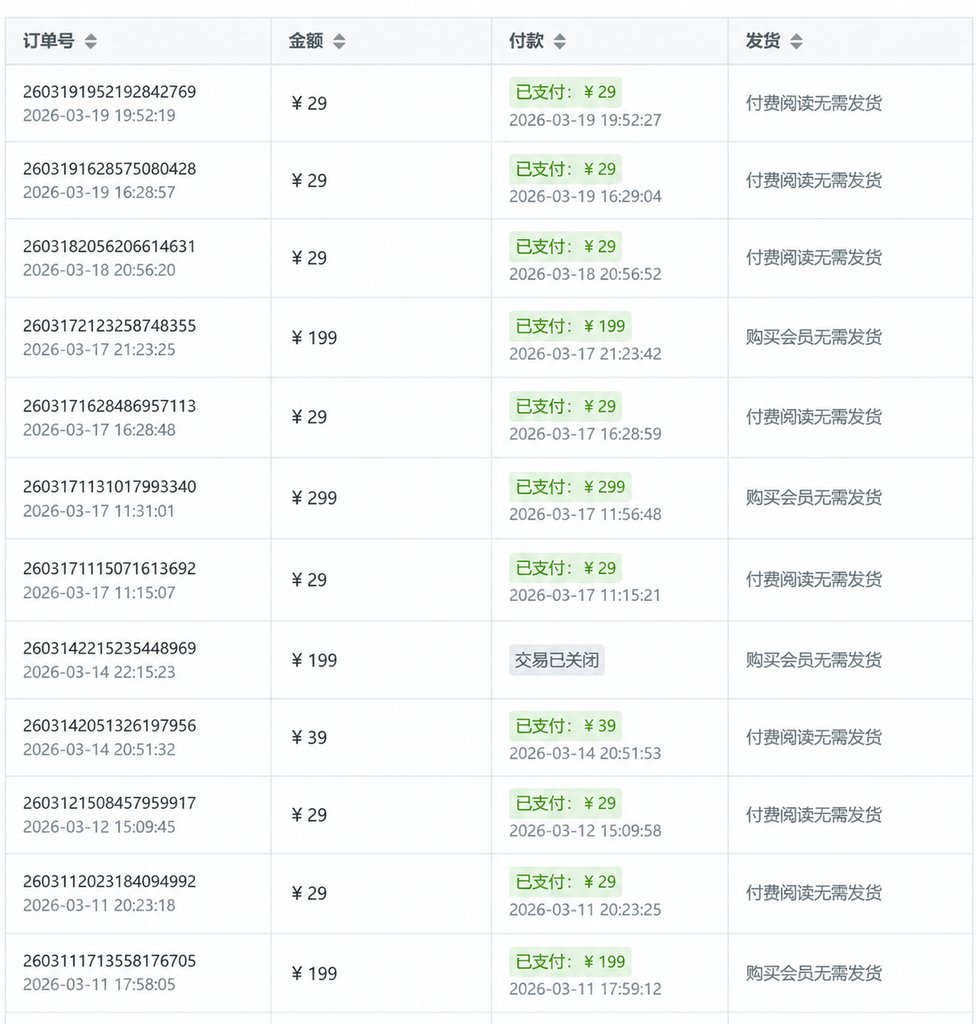Select order number 2603171628486957113
Screen dimensions: 976x1024
pyautogui.click(x=109, y=406)
